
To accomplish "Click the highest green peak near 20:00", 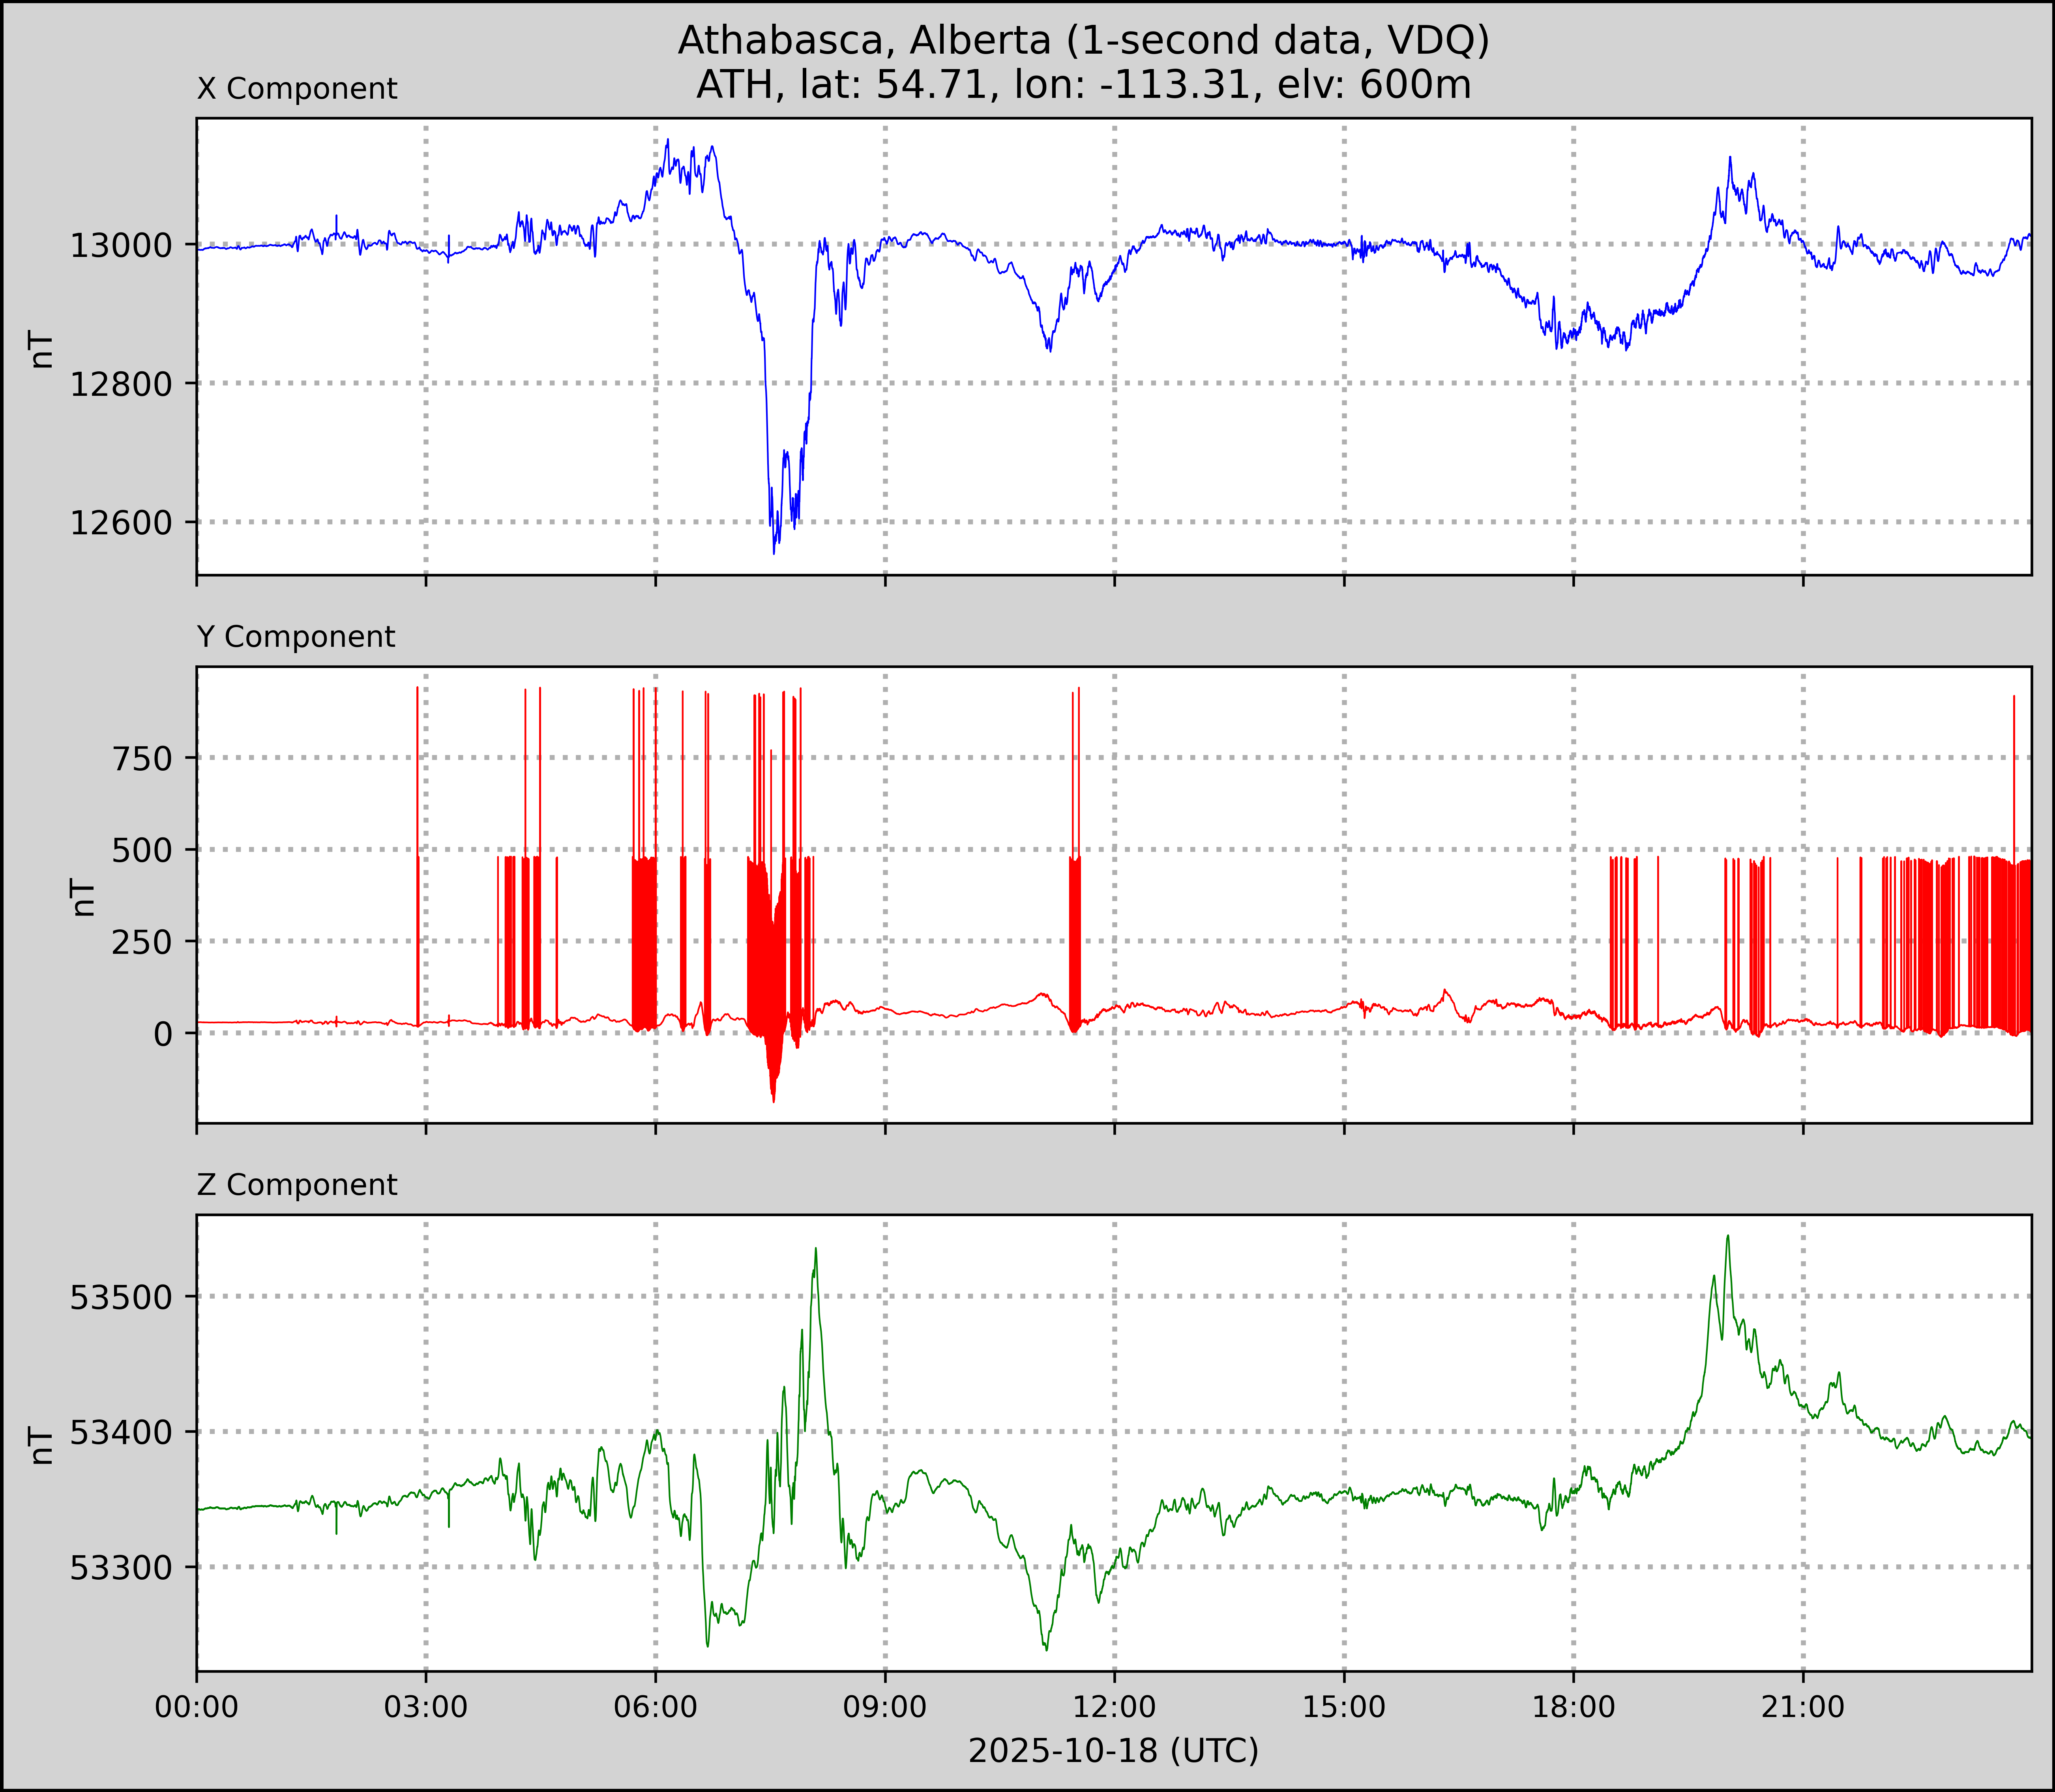I will tap(1728, 1237).
